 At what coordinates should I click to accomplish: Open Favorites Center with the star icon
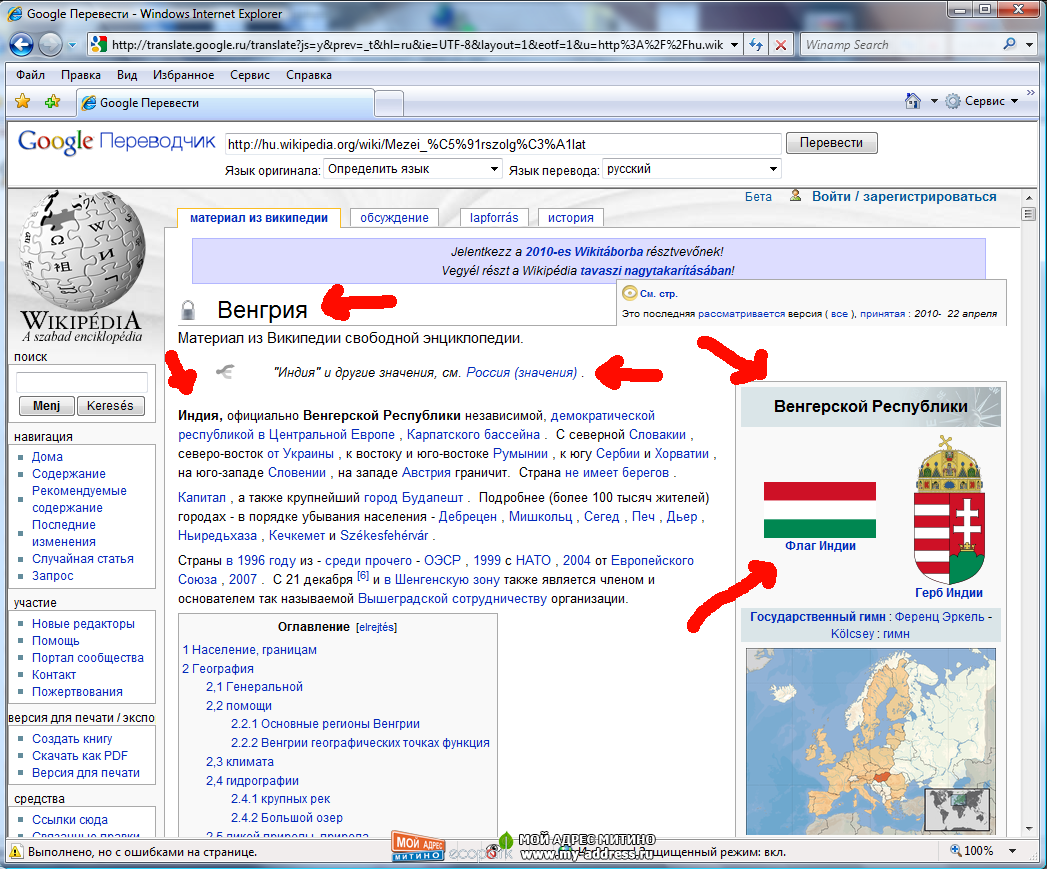pyautogui.click(x=23, y=102)
